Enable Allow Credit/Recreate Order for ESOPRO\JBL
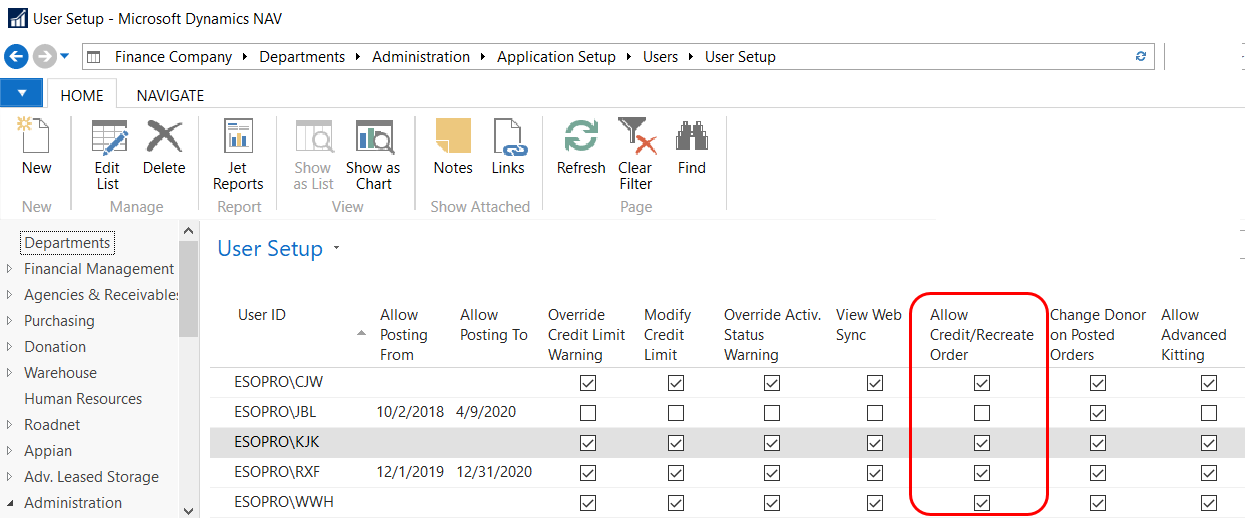 982,413
